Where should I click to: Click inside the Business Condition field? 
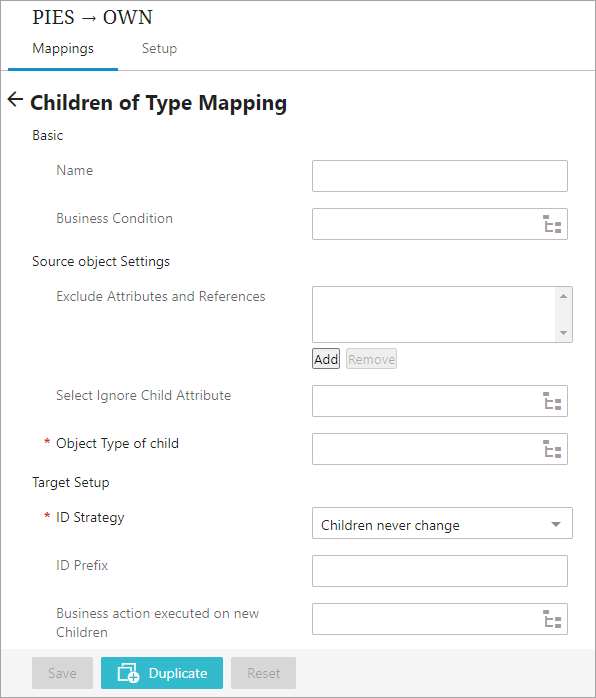(x=427, y=224)
